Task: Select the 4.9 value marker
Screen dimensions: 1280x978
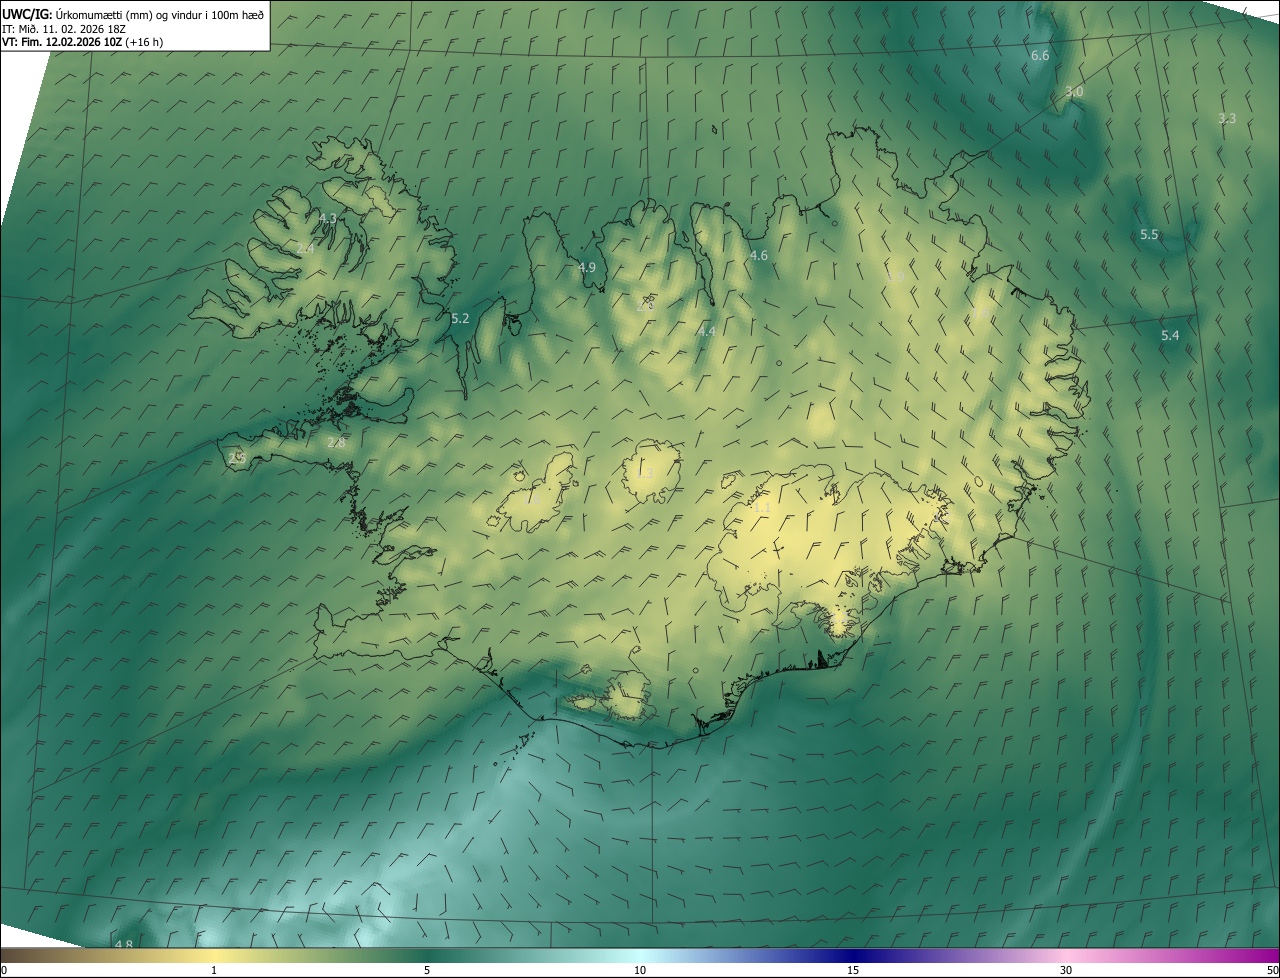Action: point(587,267)
